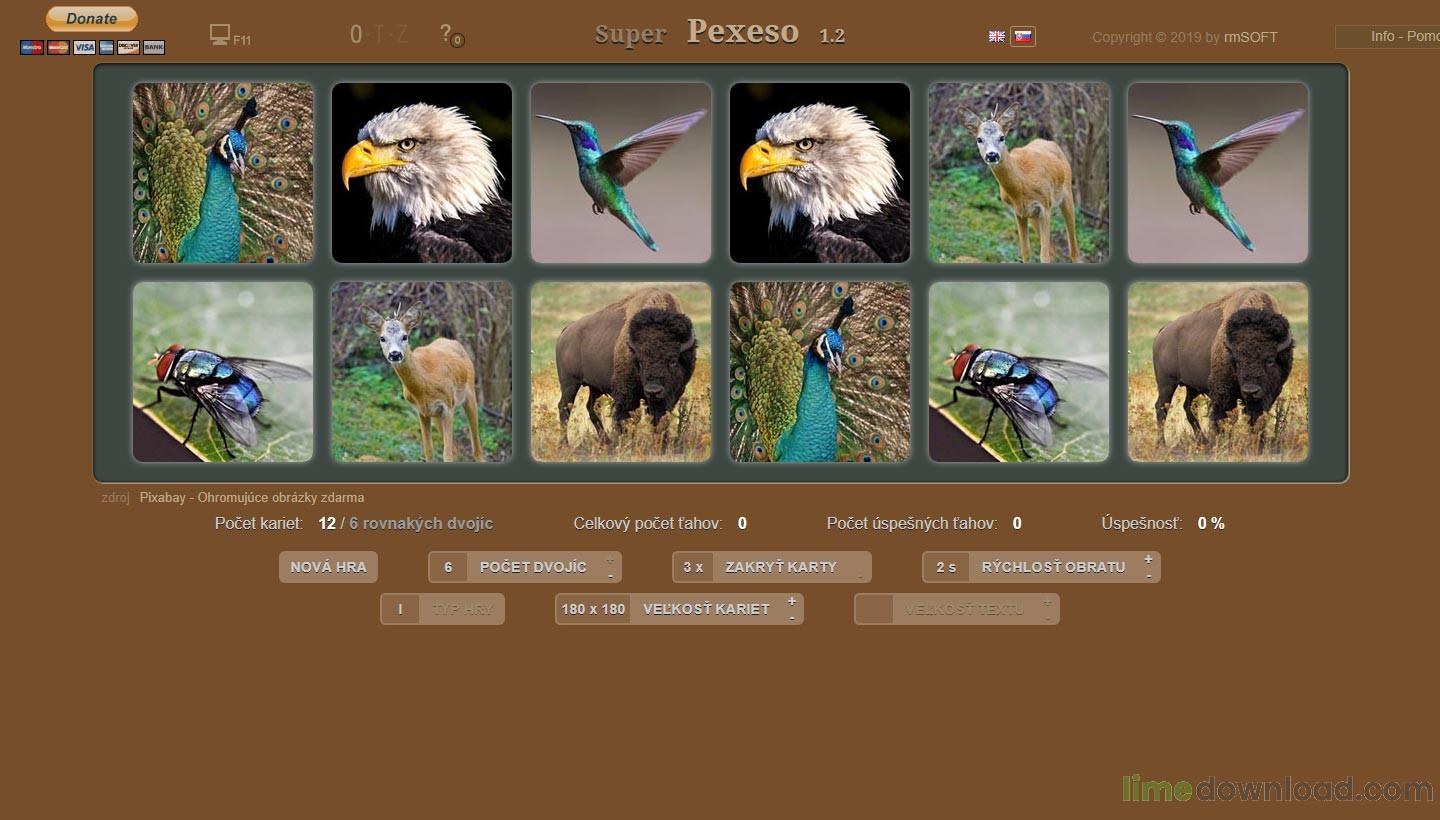Open the rmSOFT copyright link
Image resolution: width=1440 pixels, height=820 pixels.
click(1250, 37)
